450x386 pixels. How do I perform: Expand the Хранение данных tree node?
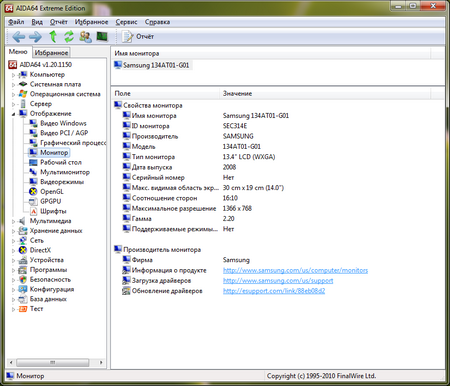pyautogui.click(x=13, y=231)
